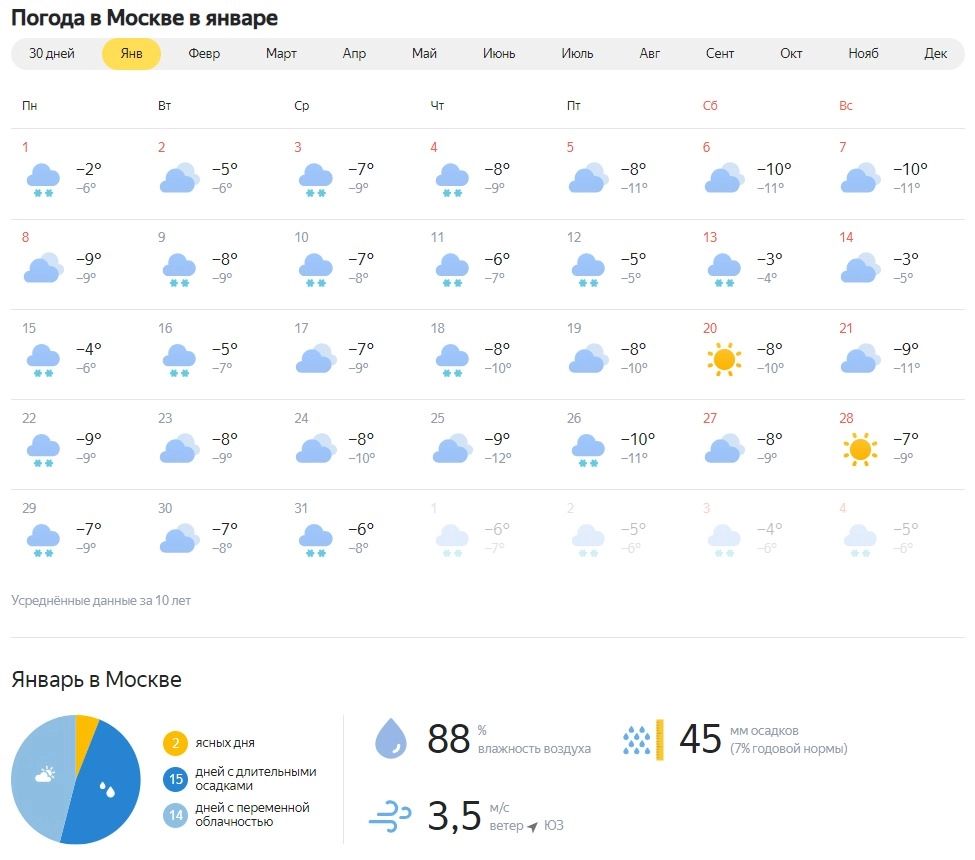Click the partly cloudy icon in pie chart
The image size is (975, 860).
pos(45,775)
